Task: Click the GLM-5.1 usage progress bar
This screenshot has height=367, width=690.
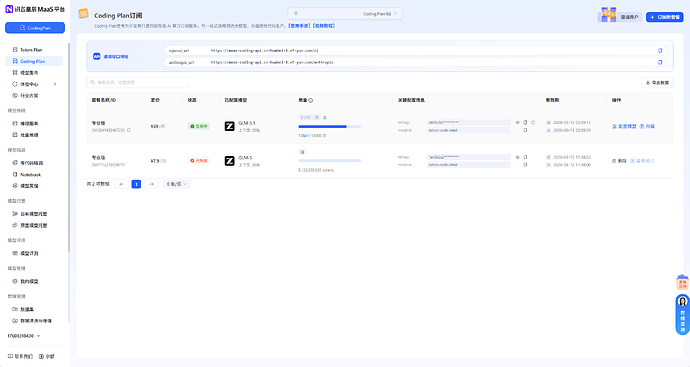Action: [330, 127]
